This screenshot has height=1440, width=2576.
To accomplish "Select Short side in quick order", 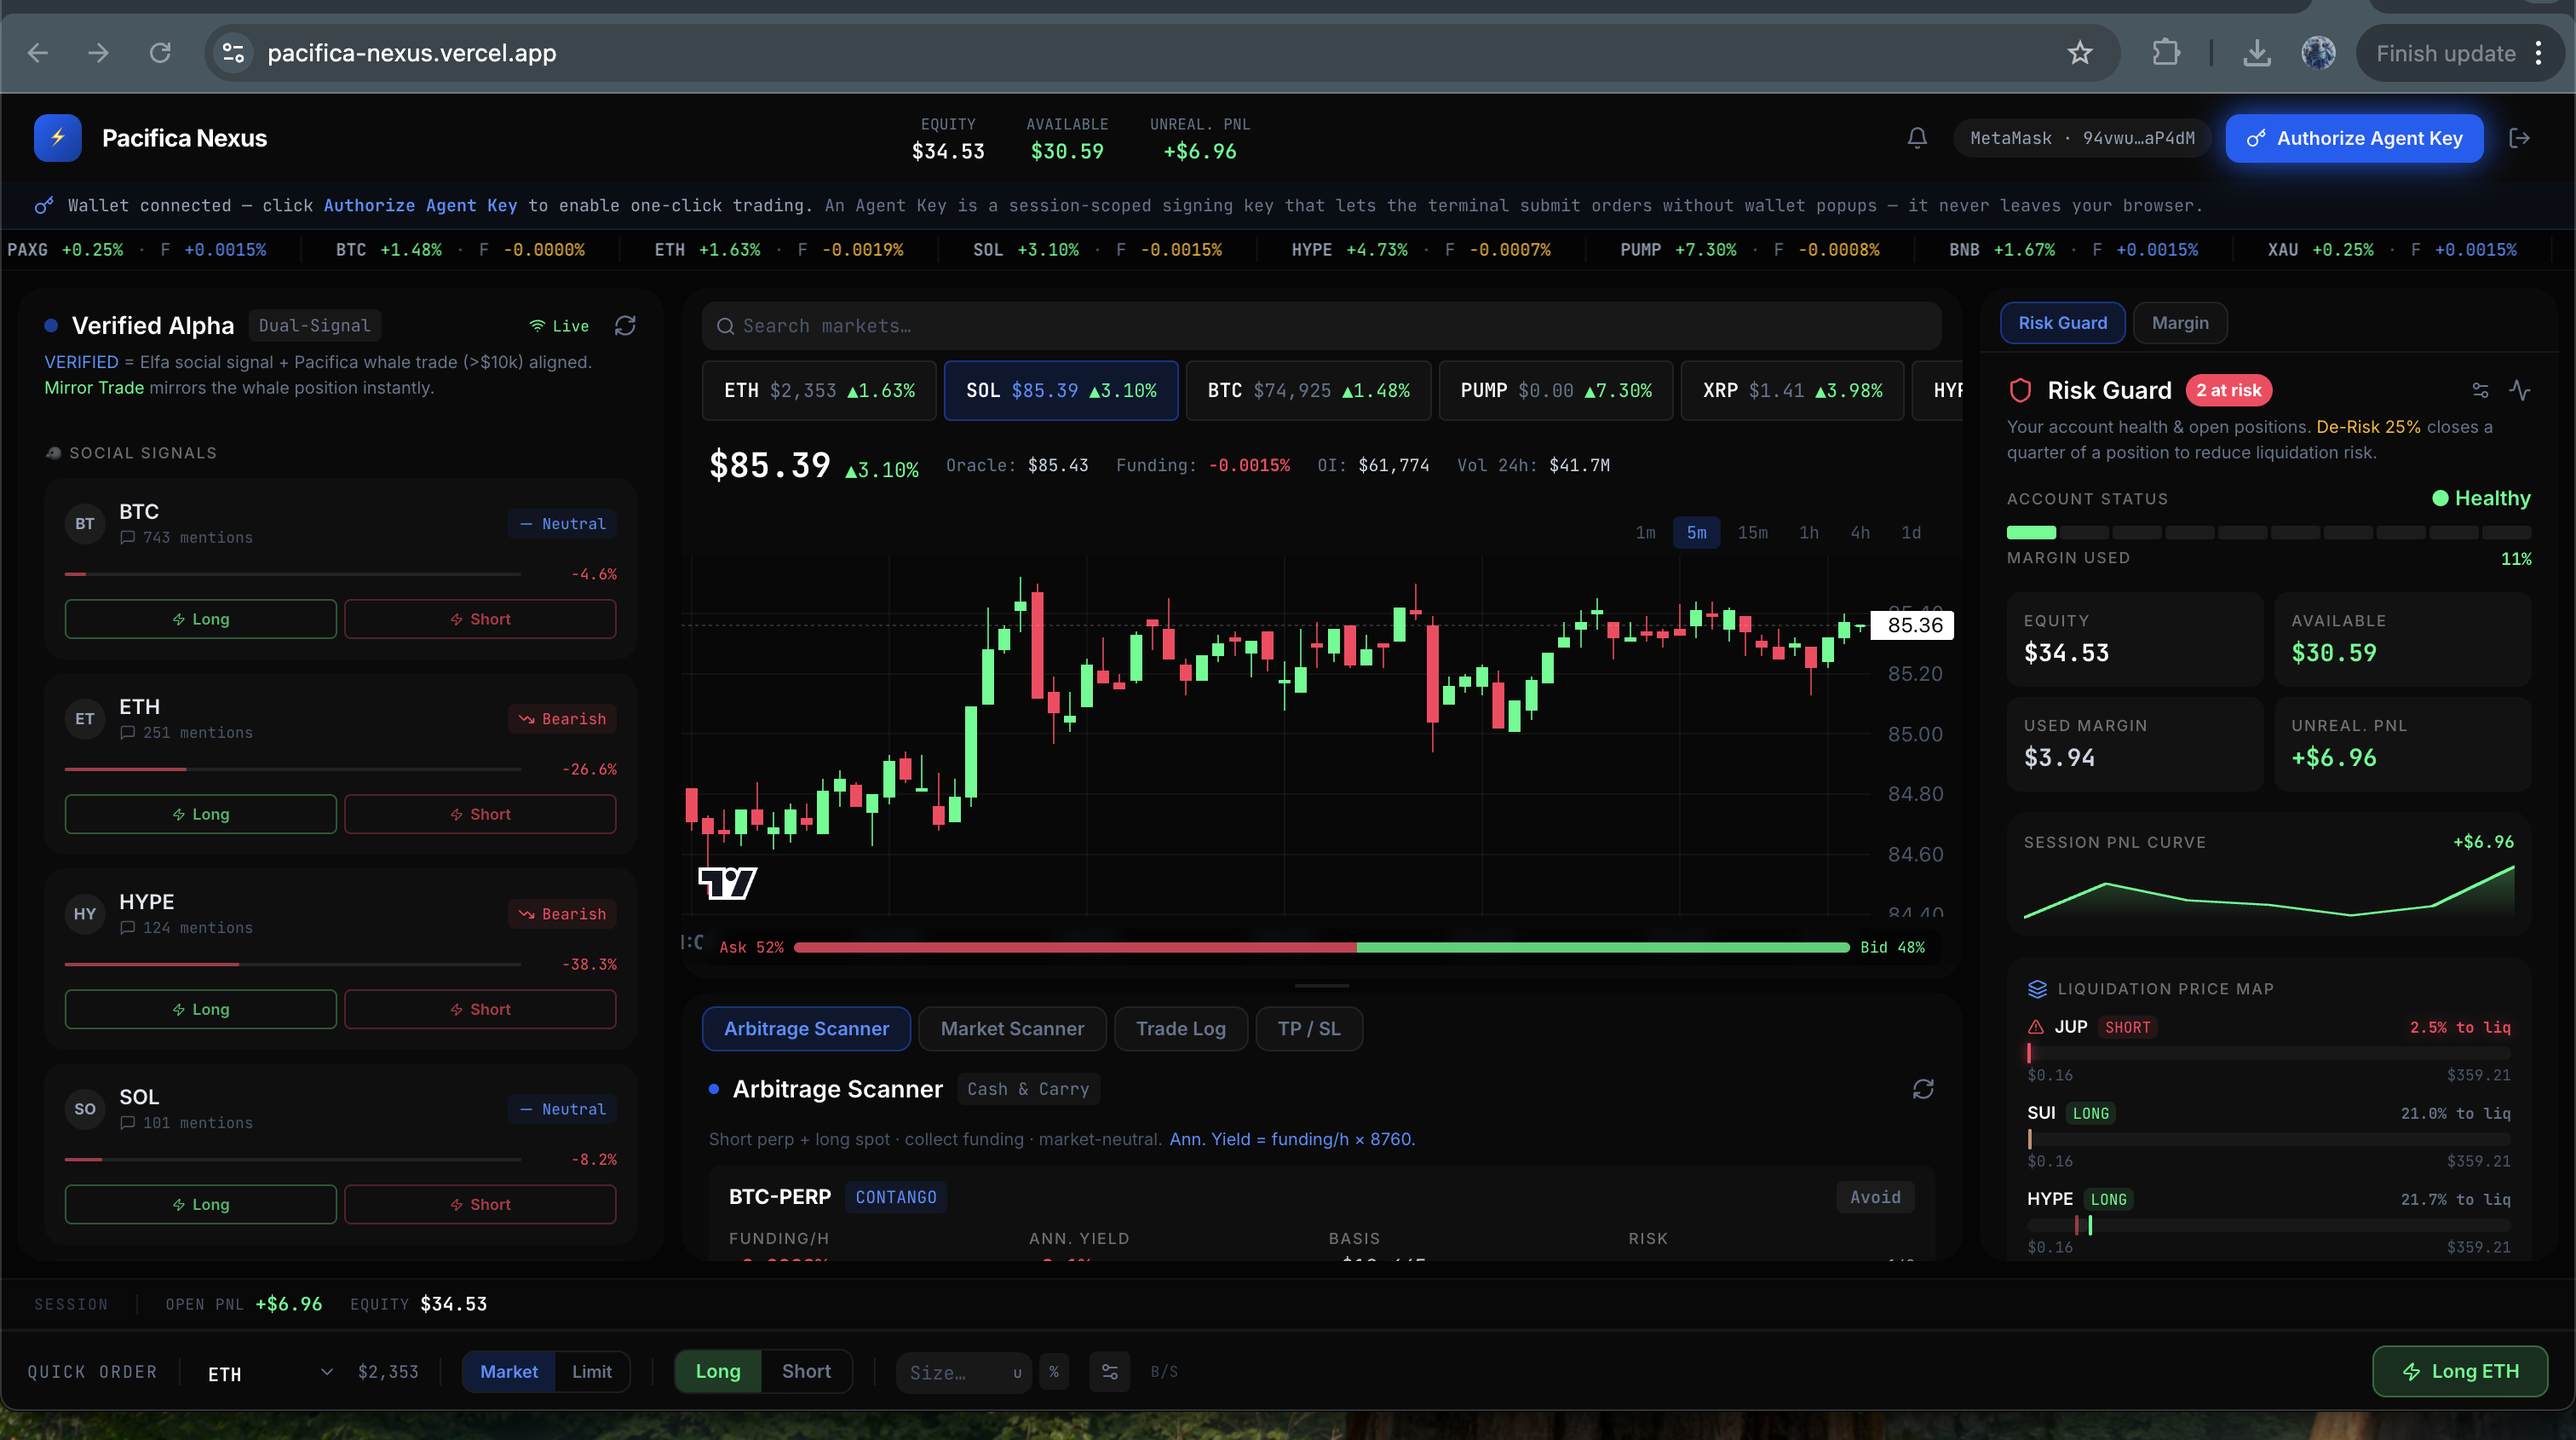I will (x=806, y=1372).
